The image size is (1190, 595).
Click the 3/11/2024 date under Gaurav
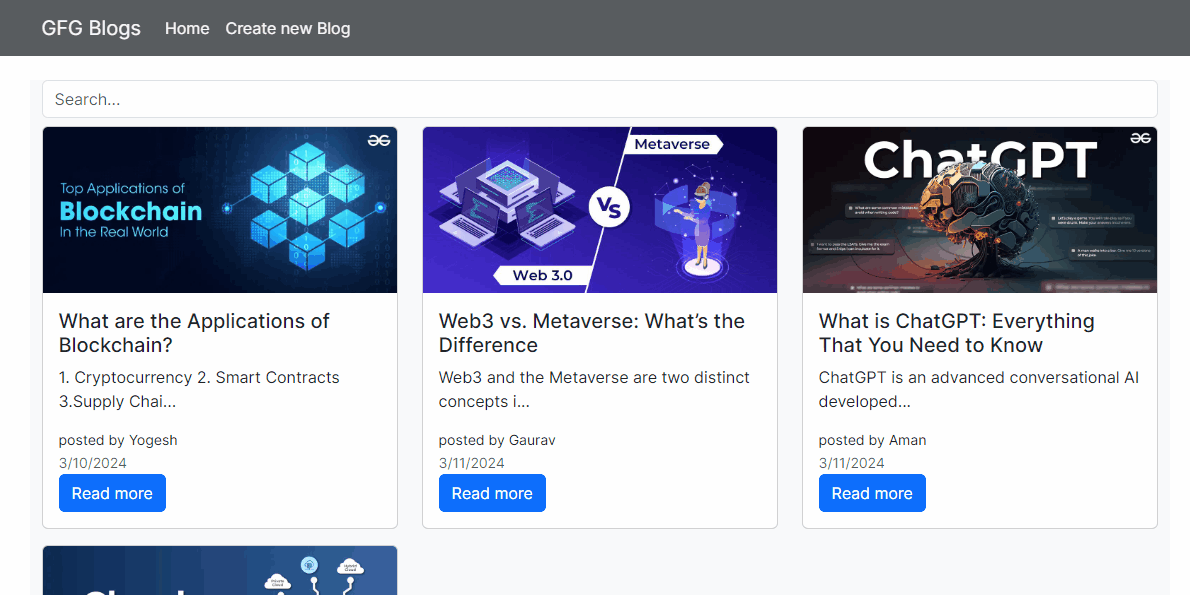click(x=471, y=463)
